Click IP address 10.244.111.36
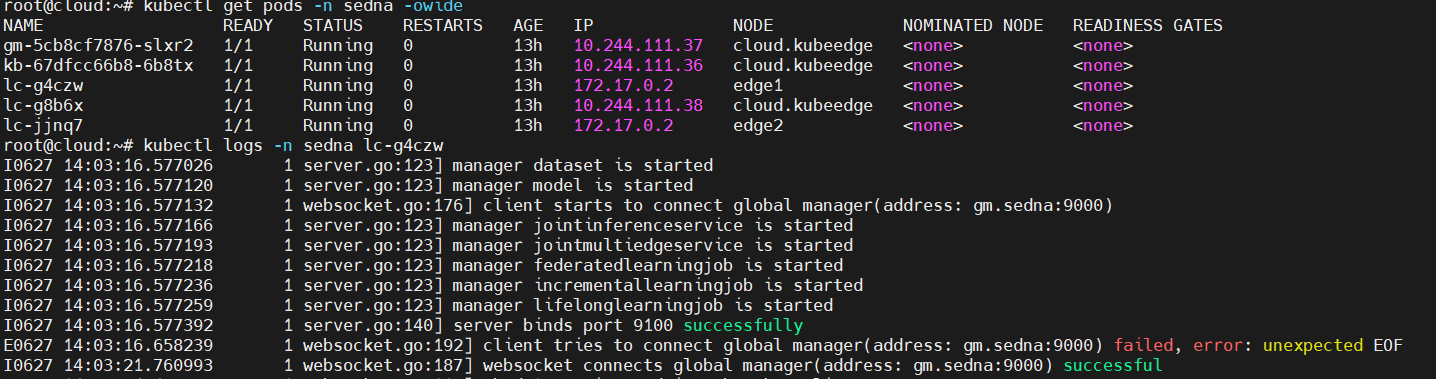Viewport: 1436px width, 379px height. click(638, 66)
